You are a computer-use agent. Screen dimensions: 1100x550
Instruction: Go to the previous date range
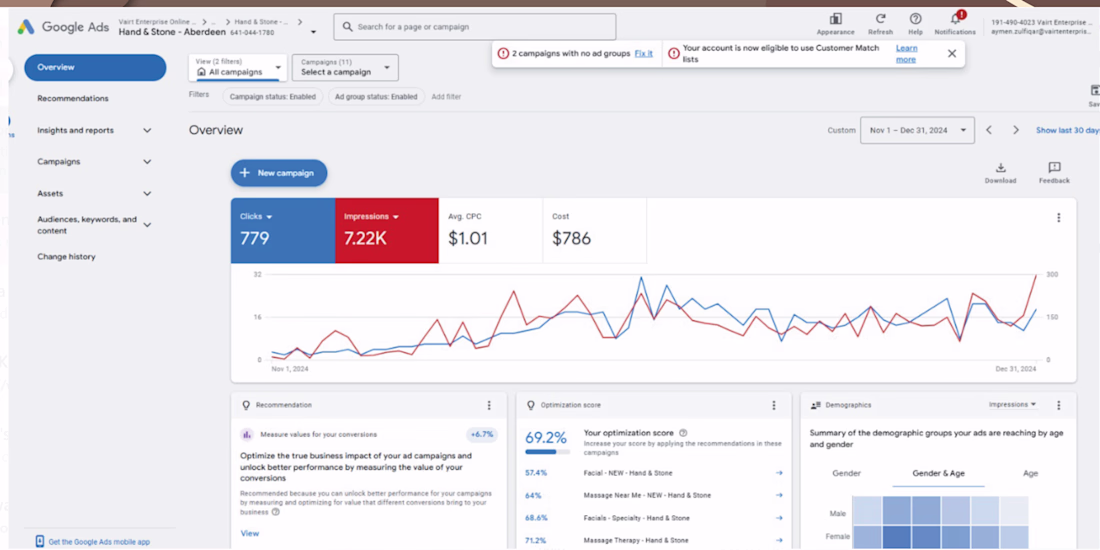pyautogui.click(x=988, y=130)
